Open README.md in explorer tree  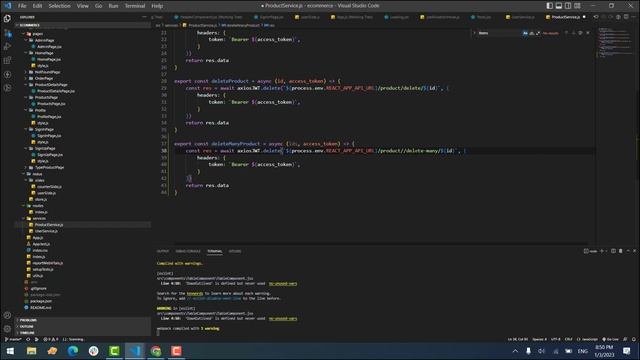(40, 307)
